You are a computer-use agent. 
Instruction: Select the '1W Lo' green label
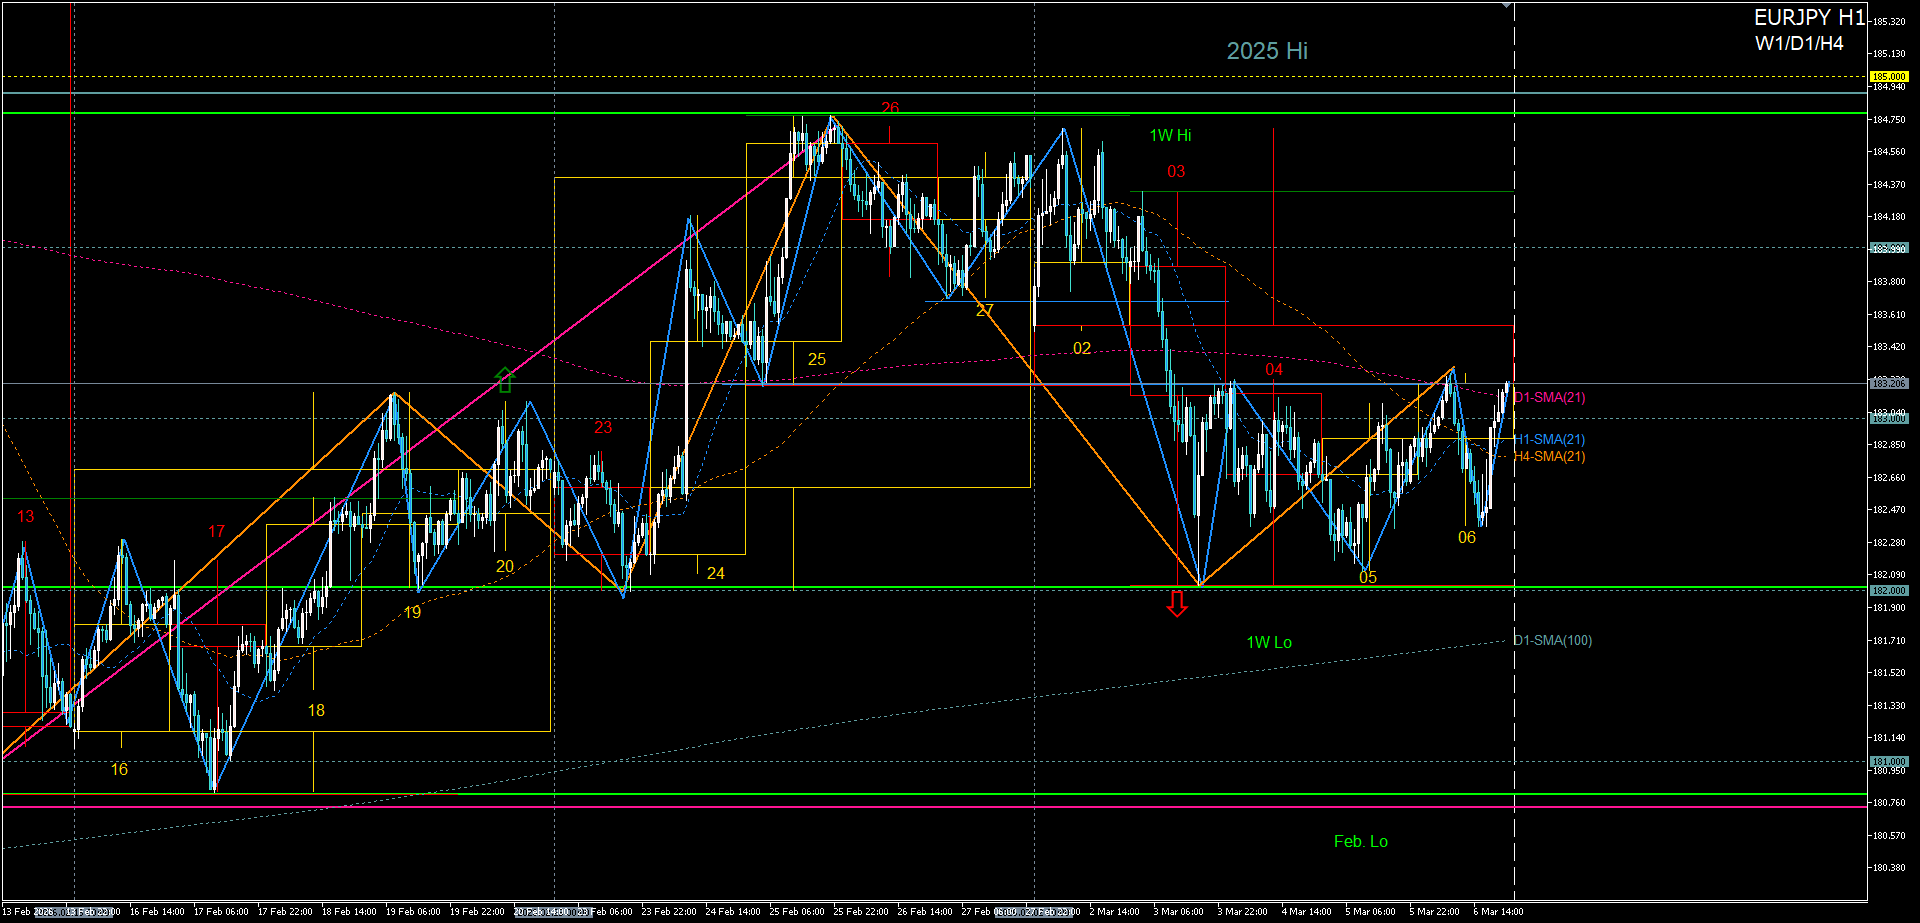(x=1268, y=642)
